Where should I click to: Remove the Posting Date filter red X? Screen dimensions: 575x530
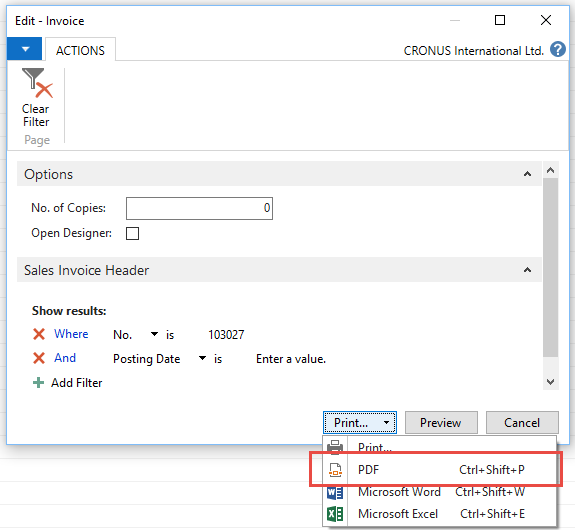click(39, 358)
